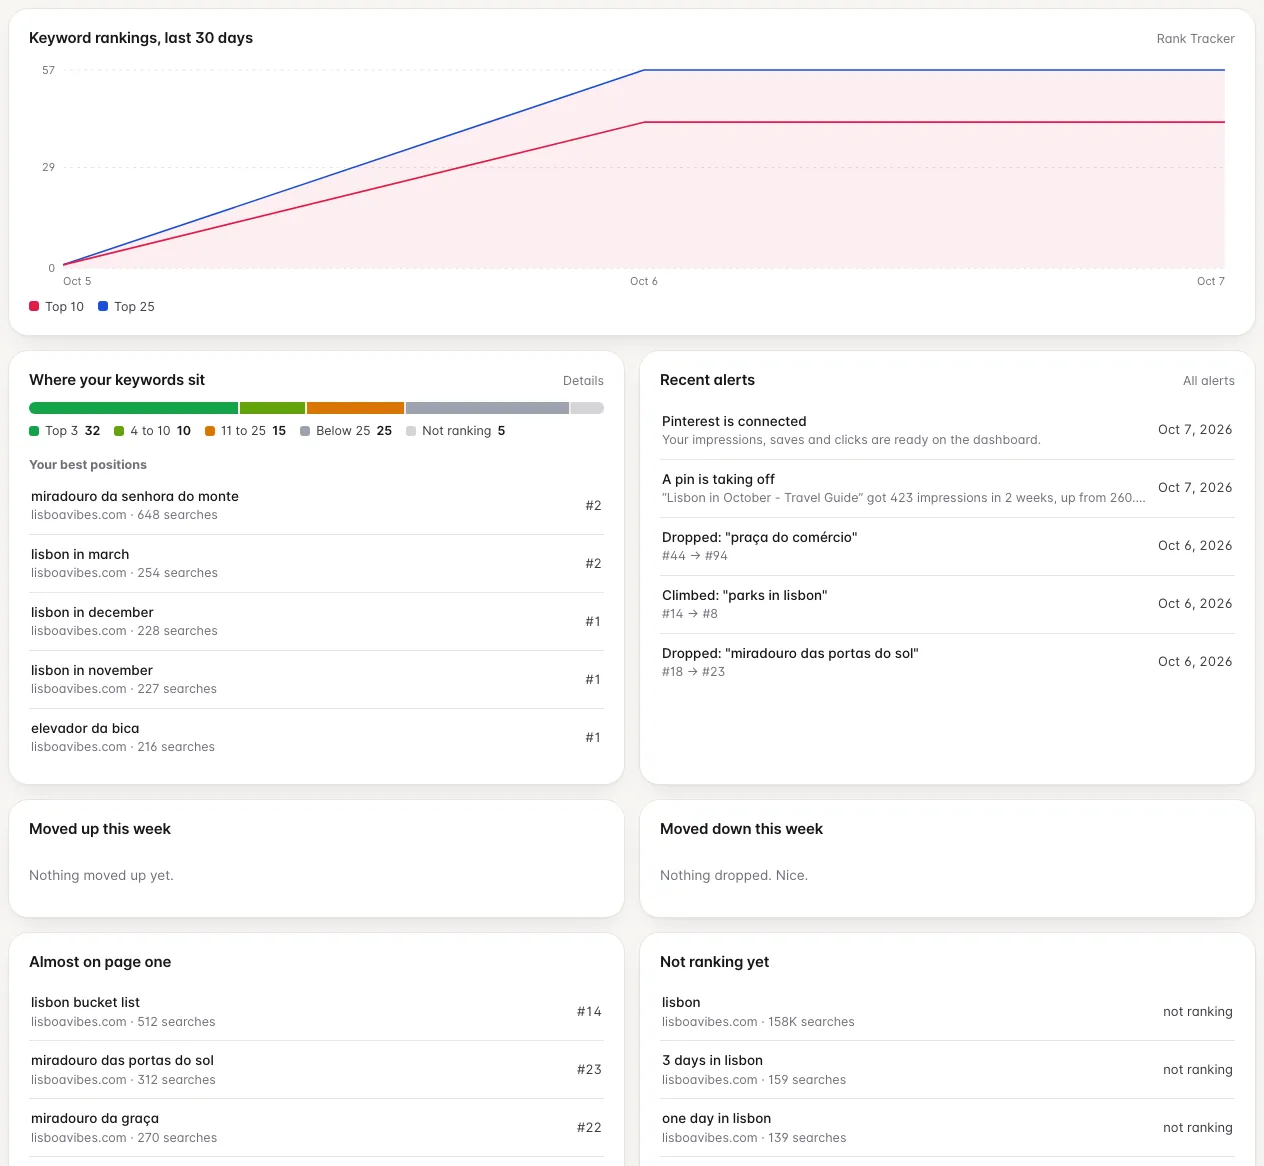The width and height of the screenshot is (1264, 1166).
Task: Click the Oct 7 chart axis label
Action: (1211, 281)
